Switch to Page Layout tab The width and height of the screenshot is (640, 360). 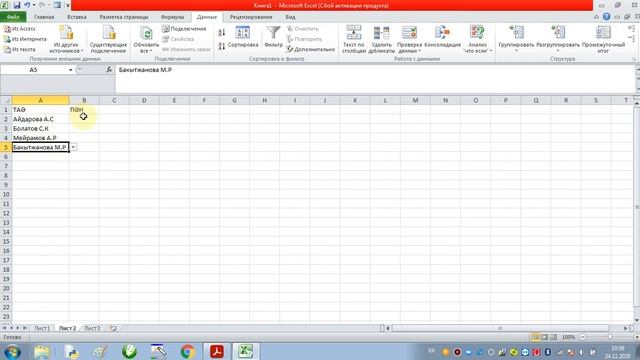point(124,17)
